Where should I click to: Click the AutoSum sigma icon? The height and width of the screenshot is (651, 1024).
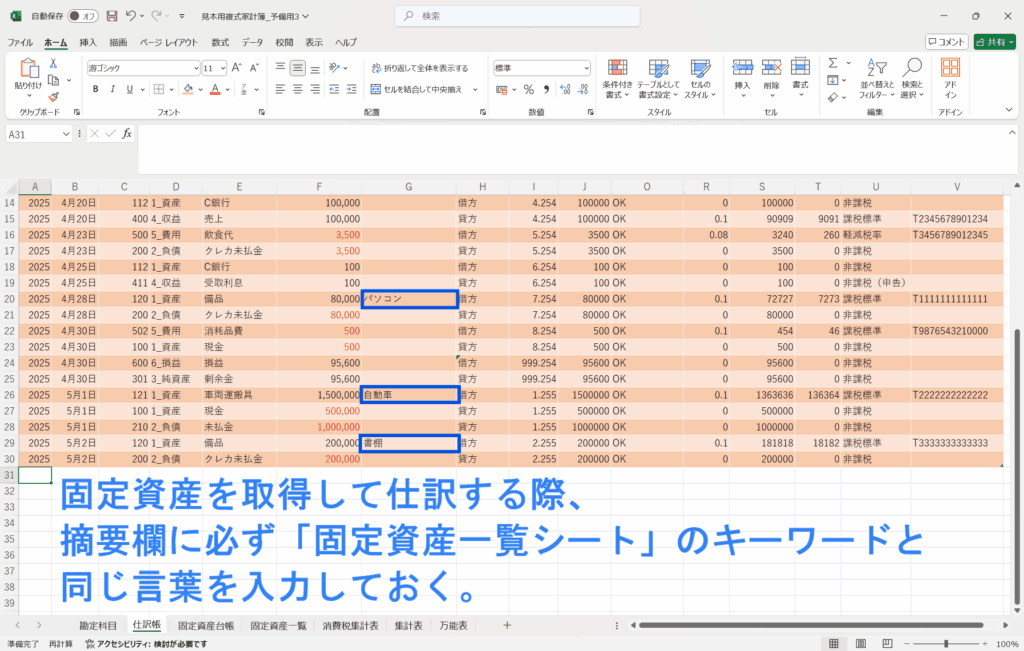pyautogui.click(x=833, y=63)
